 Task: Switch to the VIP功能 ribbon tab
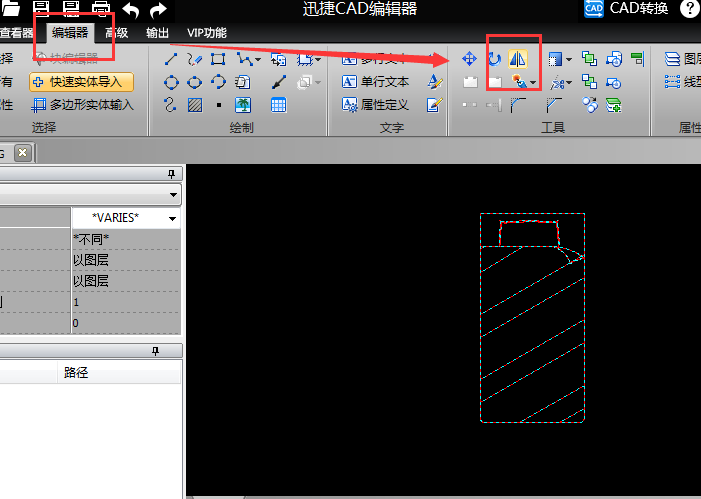click(x=207, y=33)
